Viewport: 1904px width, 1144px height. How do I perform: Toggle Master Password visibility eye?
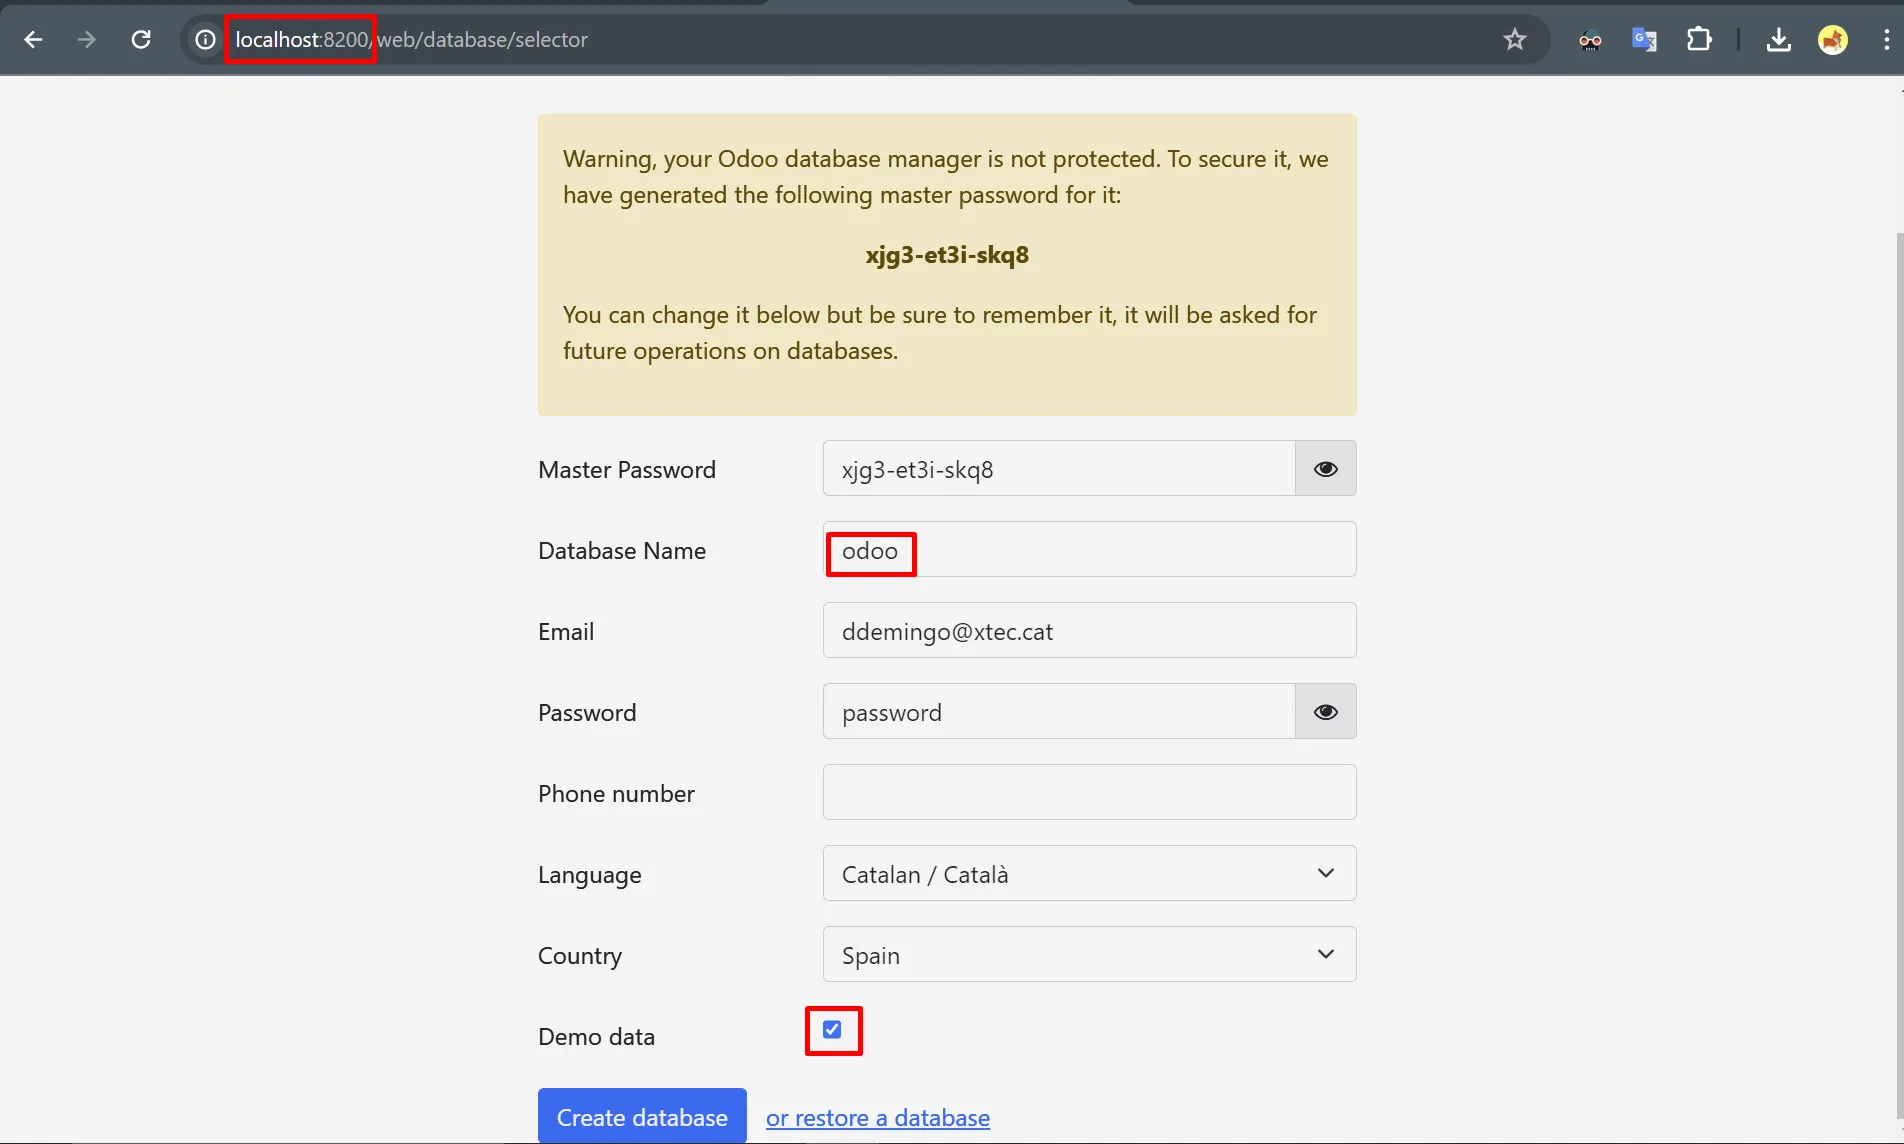coord(1325,468)
